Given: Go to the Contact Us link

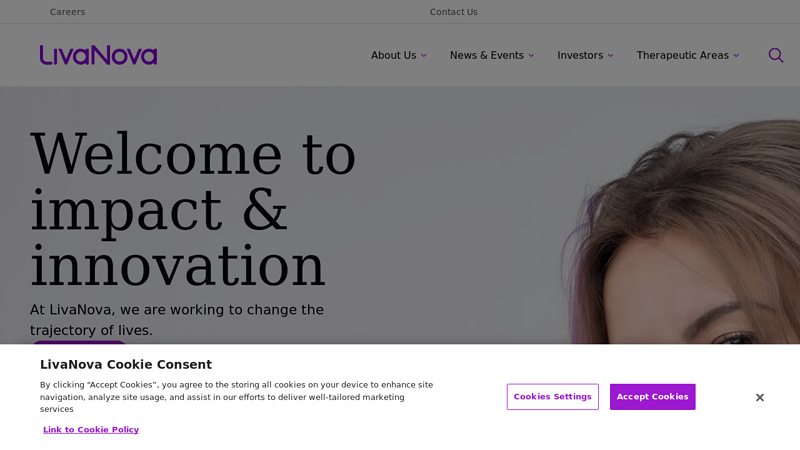Looking at the screenshot, I should (453, 12).
